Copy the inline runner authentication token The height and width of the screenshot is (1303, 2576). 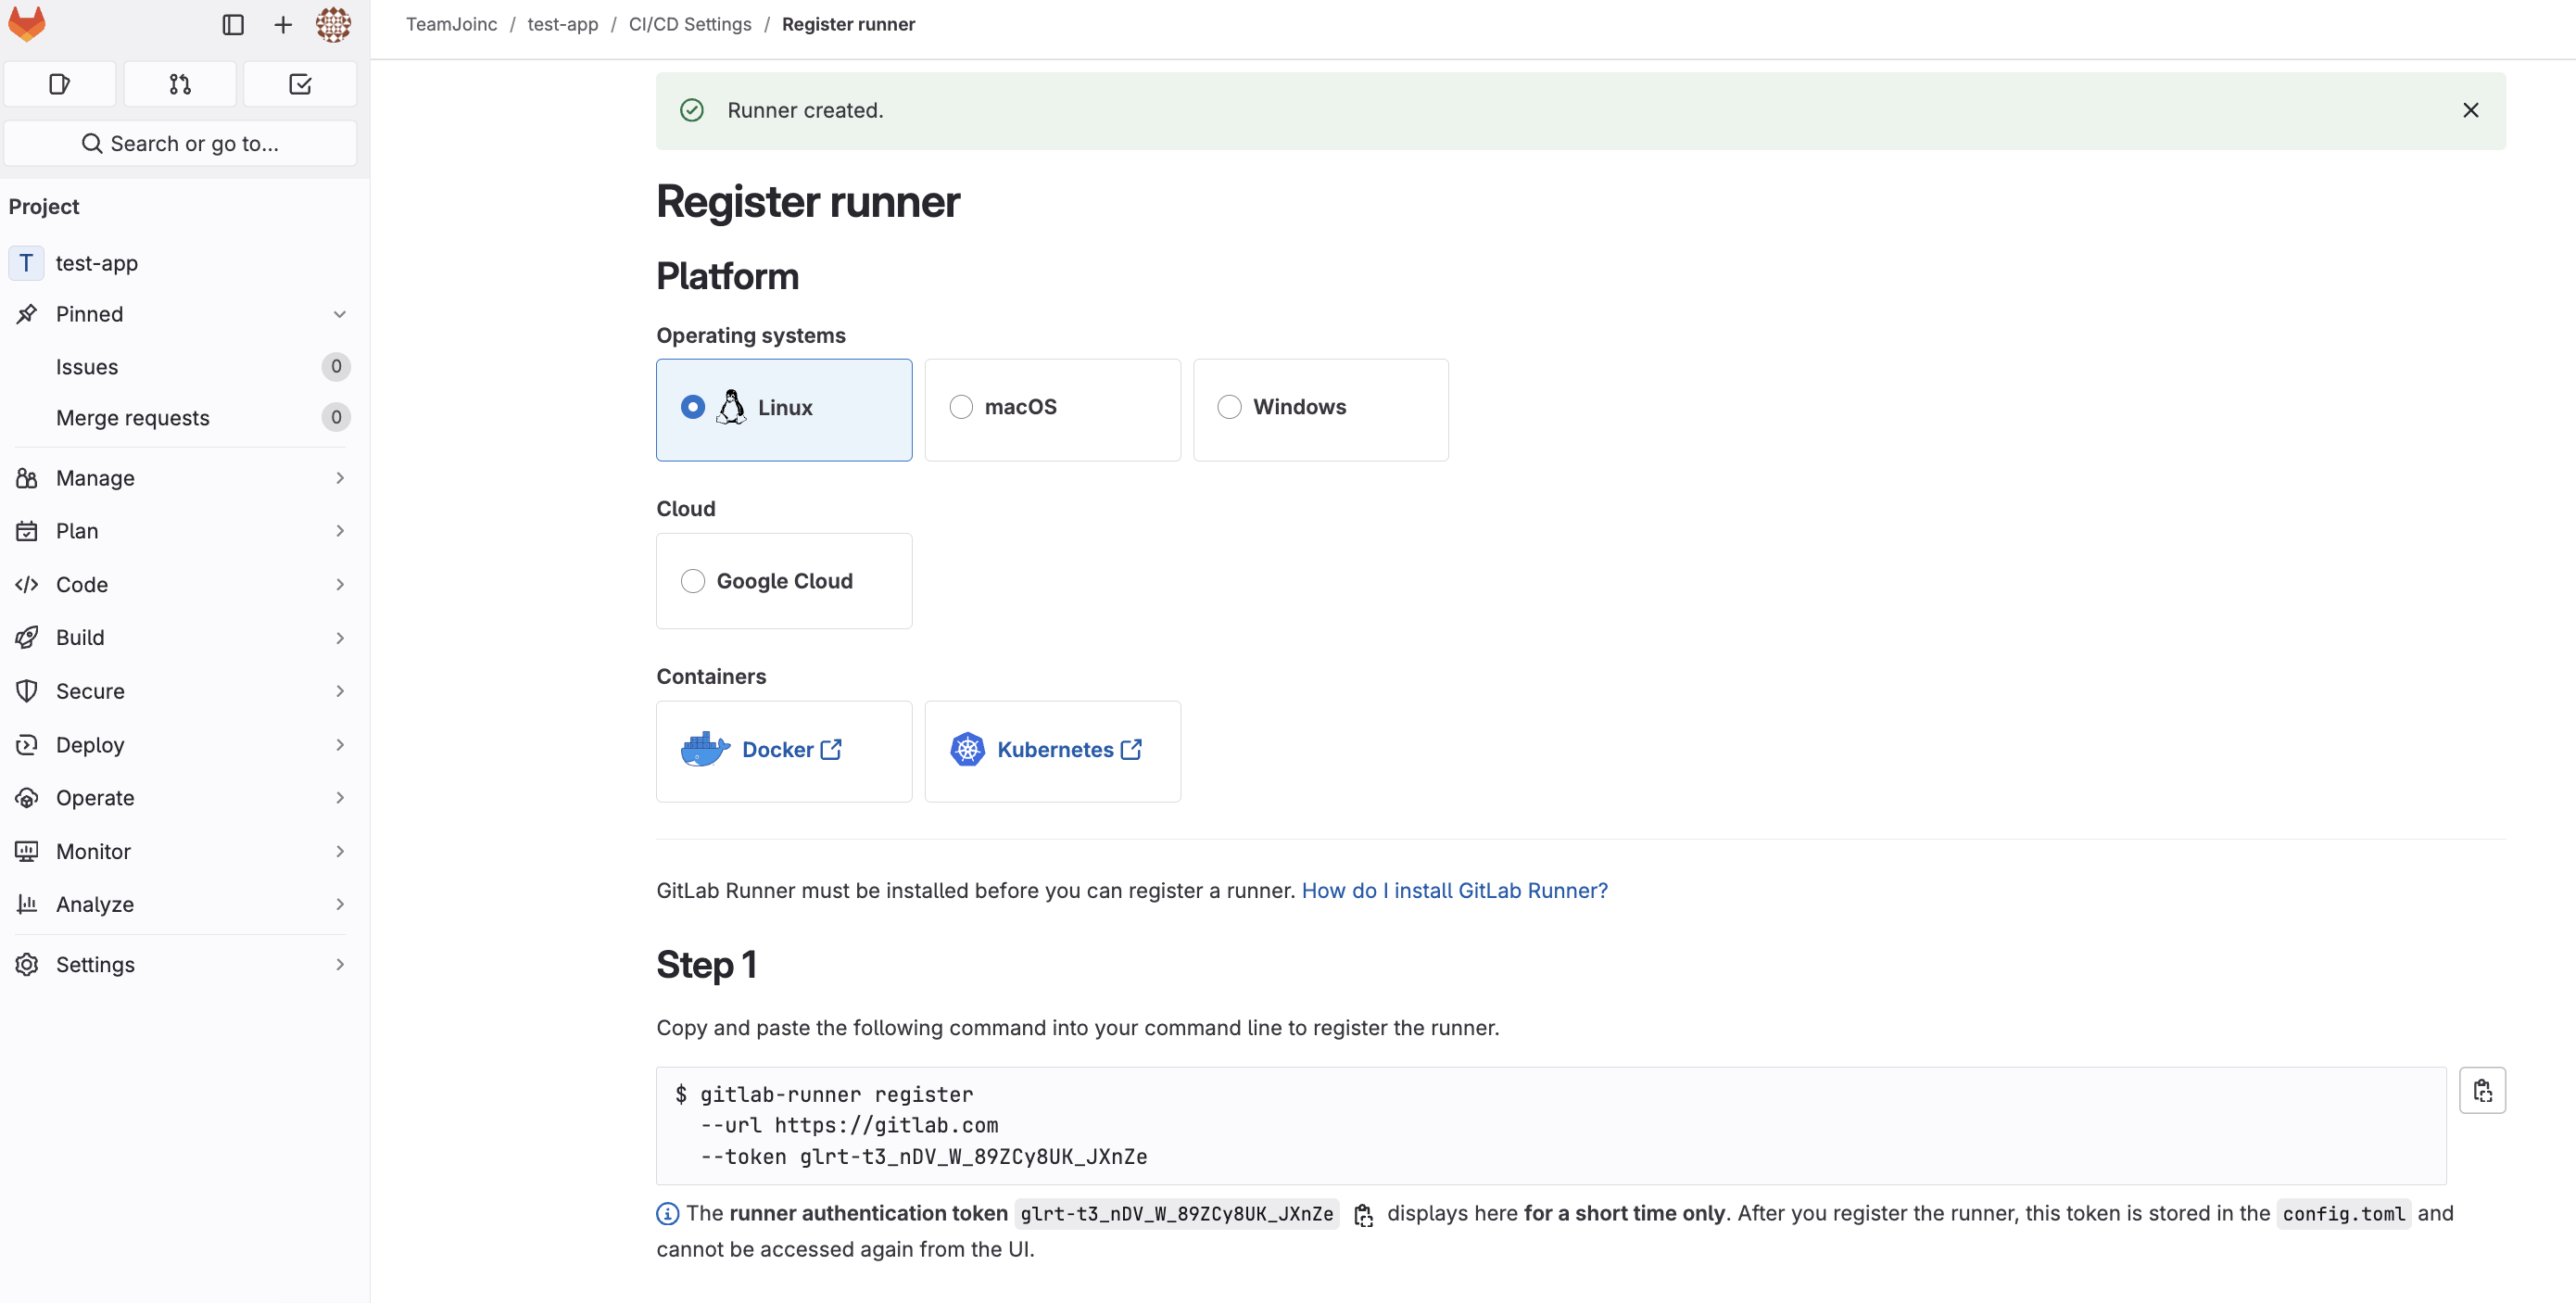point(1363,1215)
